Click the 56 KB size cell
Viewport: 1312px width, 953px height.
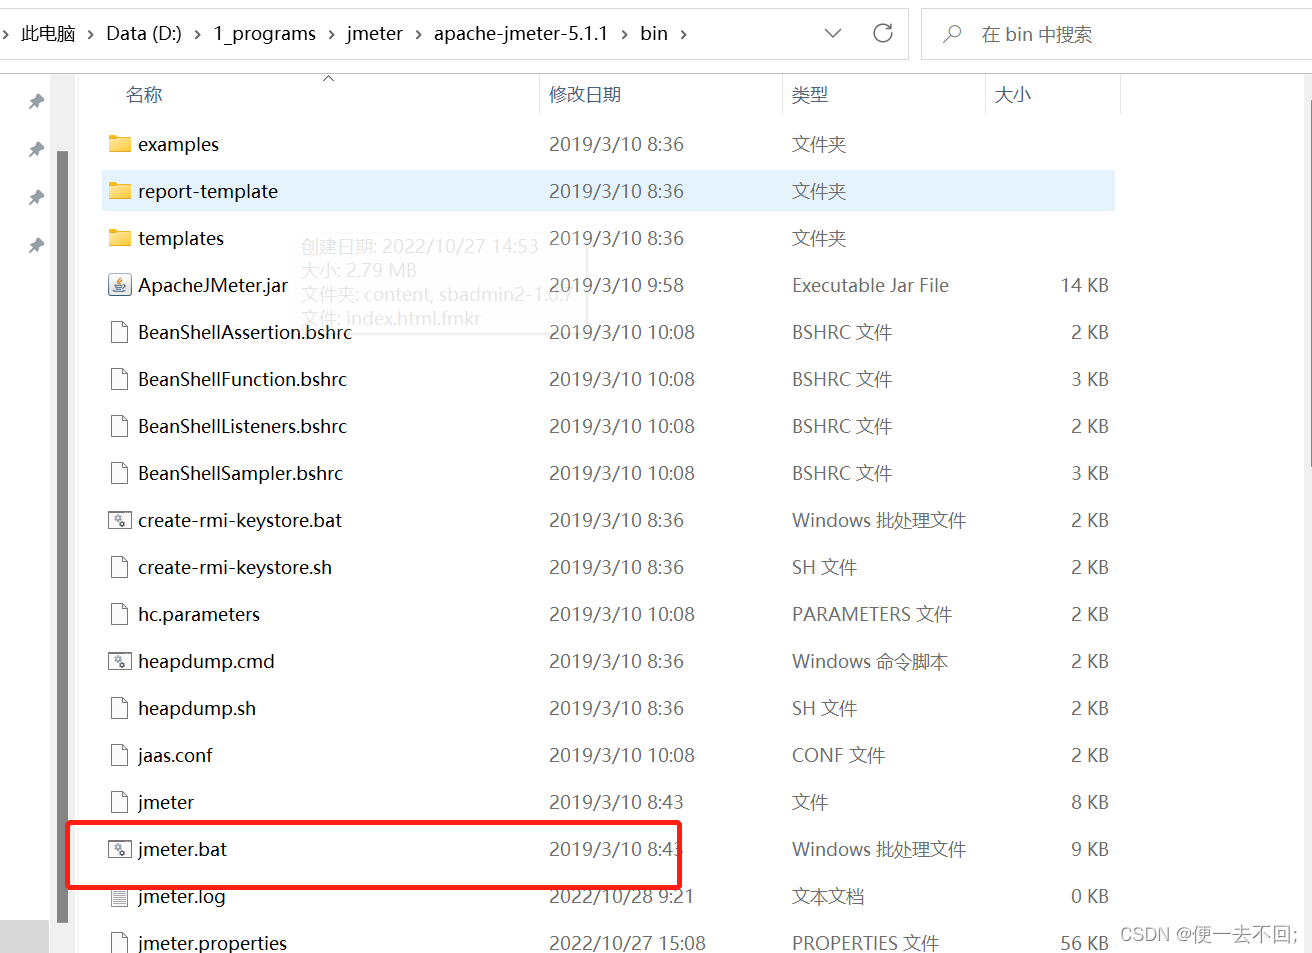coord(1084,943)
